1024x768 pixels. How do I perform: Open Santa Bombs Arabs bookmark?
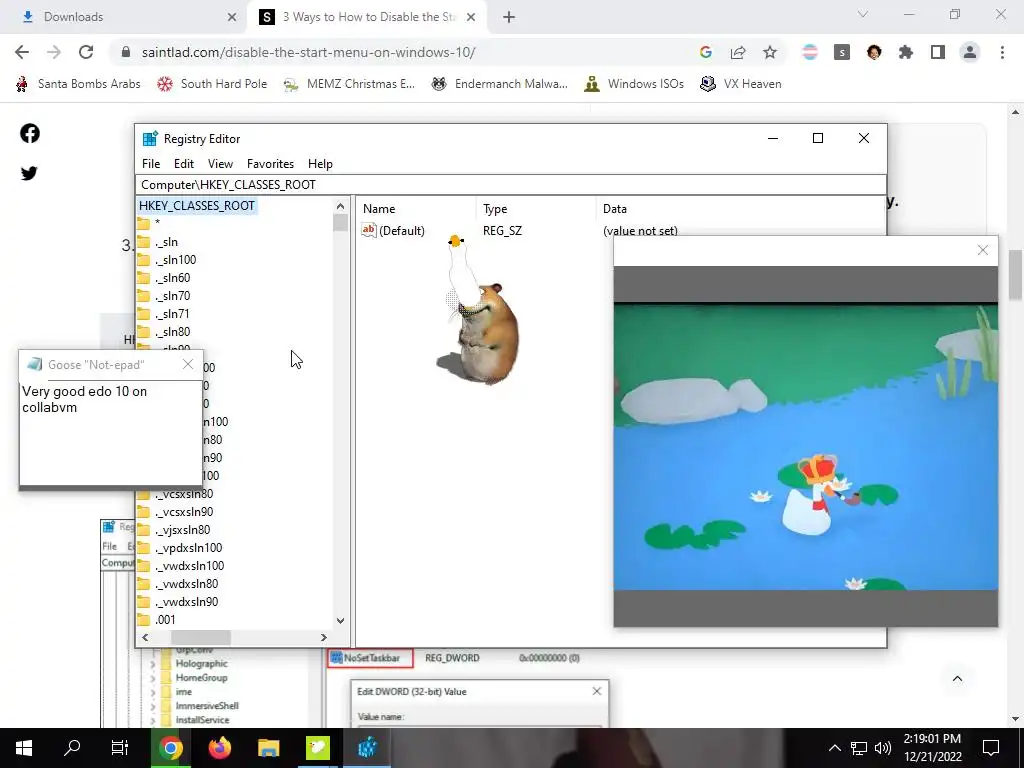tap(78, 84)
